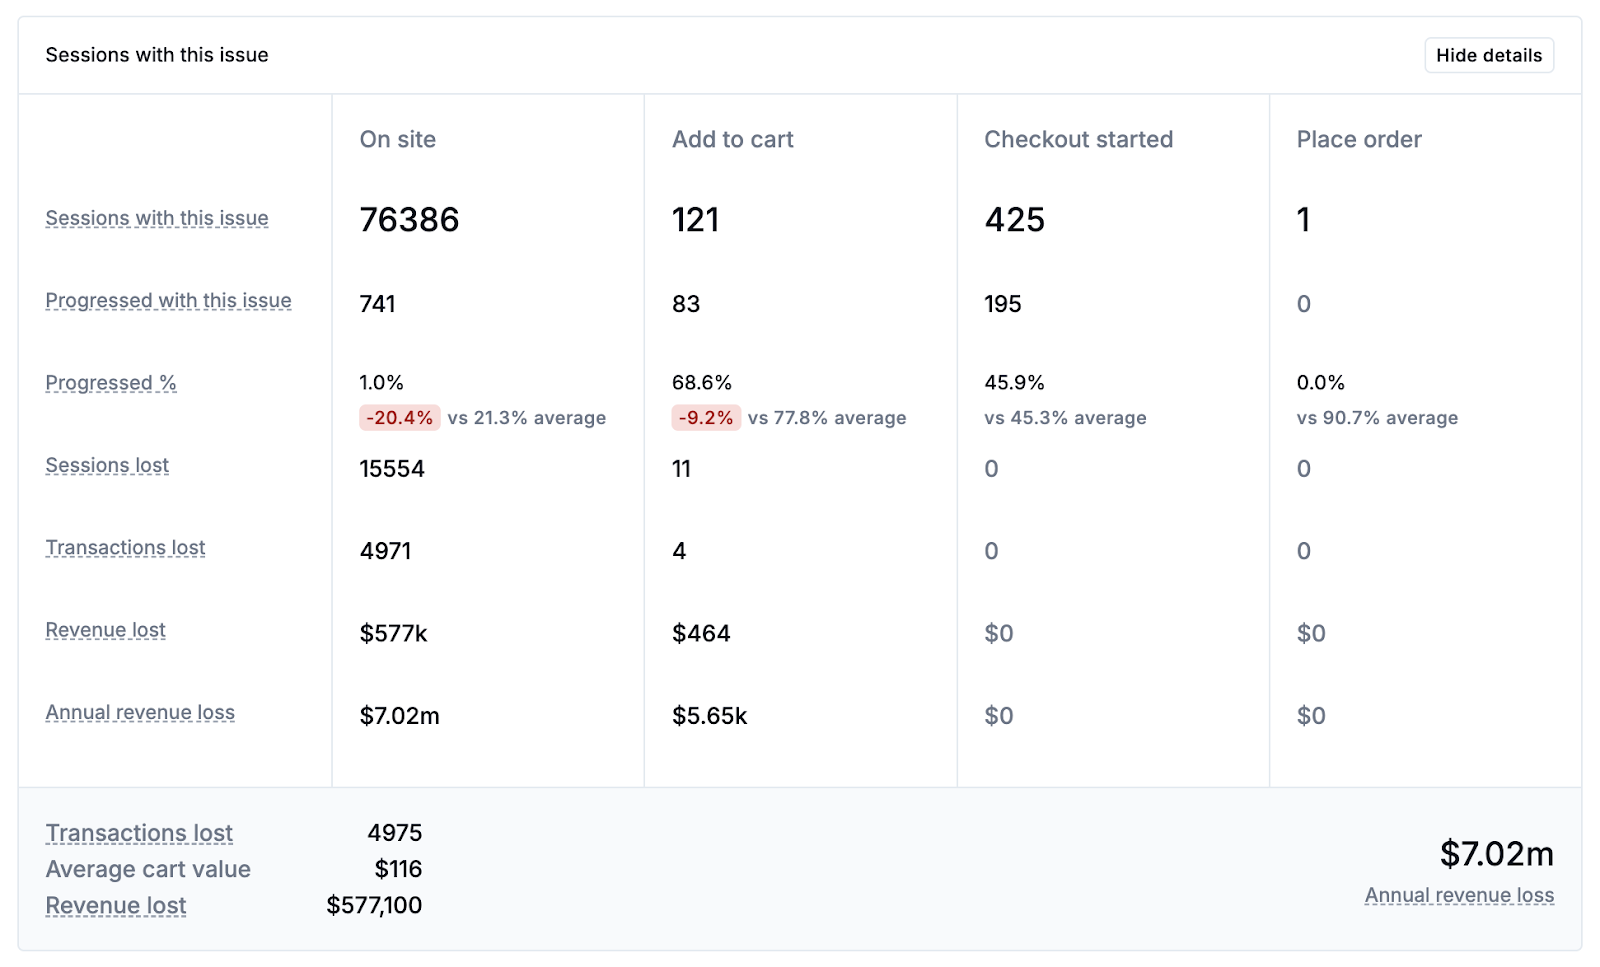Click the Checkout started column header
This screenshot has width=1600, height=967.
point(1078,140)
